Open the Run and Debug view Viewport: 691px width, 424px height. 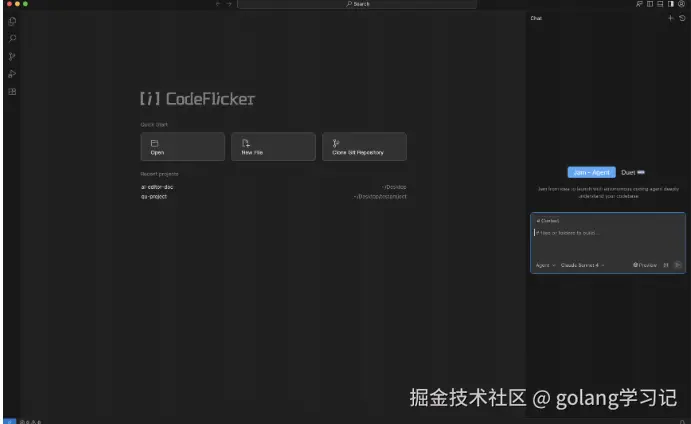click(12, 74)
